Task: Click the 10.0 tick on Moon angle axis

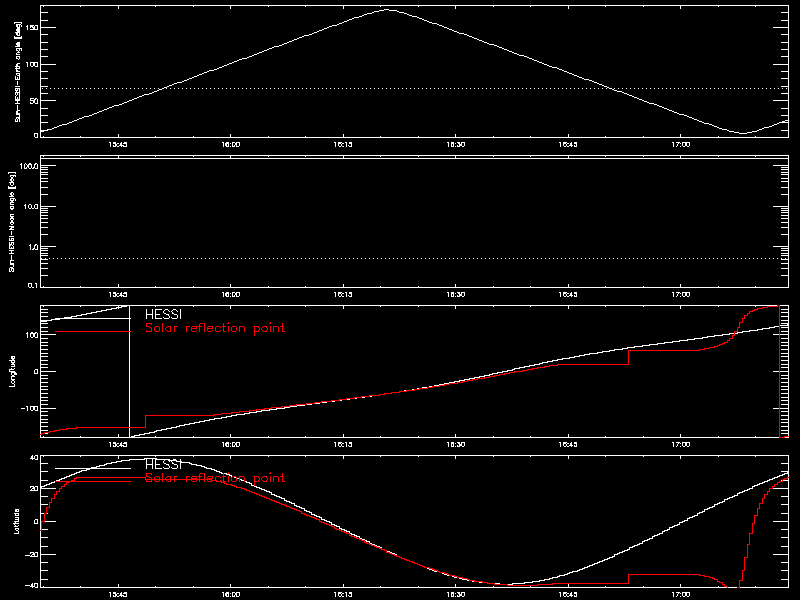Action: 31,207
